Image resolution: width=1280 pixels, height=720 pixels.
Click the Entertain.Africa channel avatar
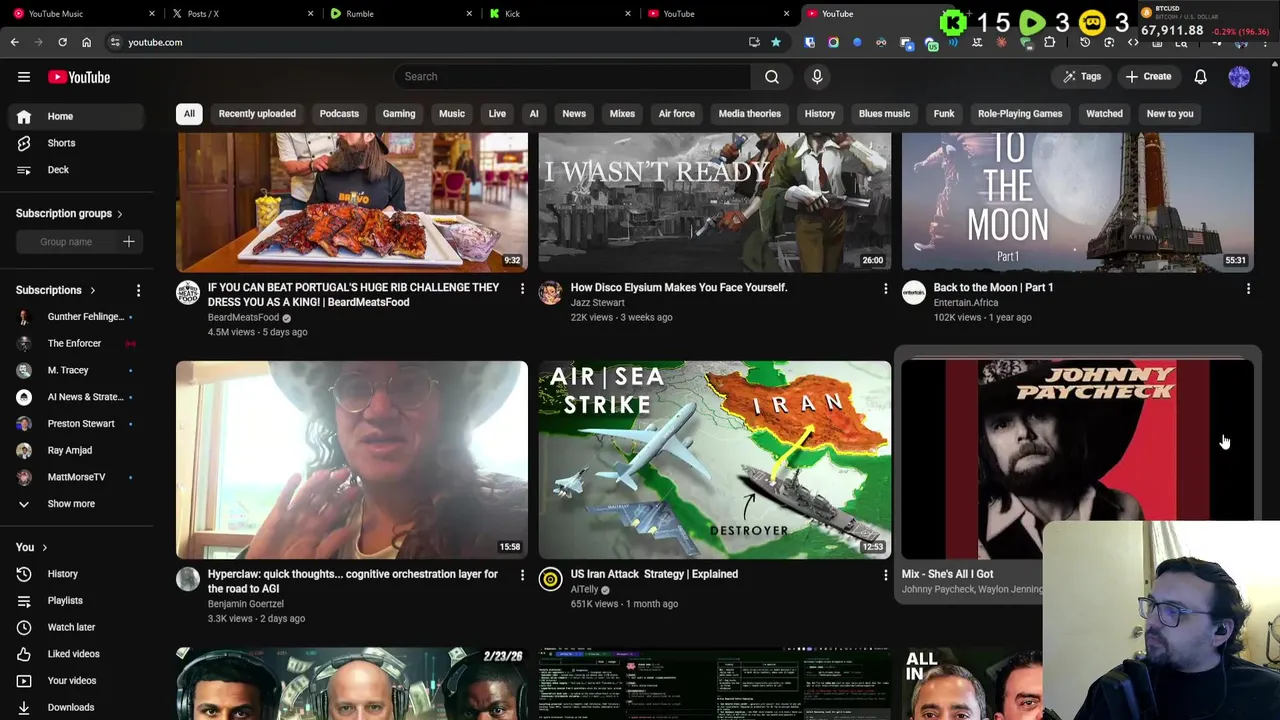pyautogui.click(x=913, y=292)
